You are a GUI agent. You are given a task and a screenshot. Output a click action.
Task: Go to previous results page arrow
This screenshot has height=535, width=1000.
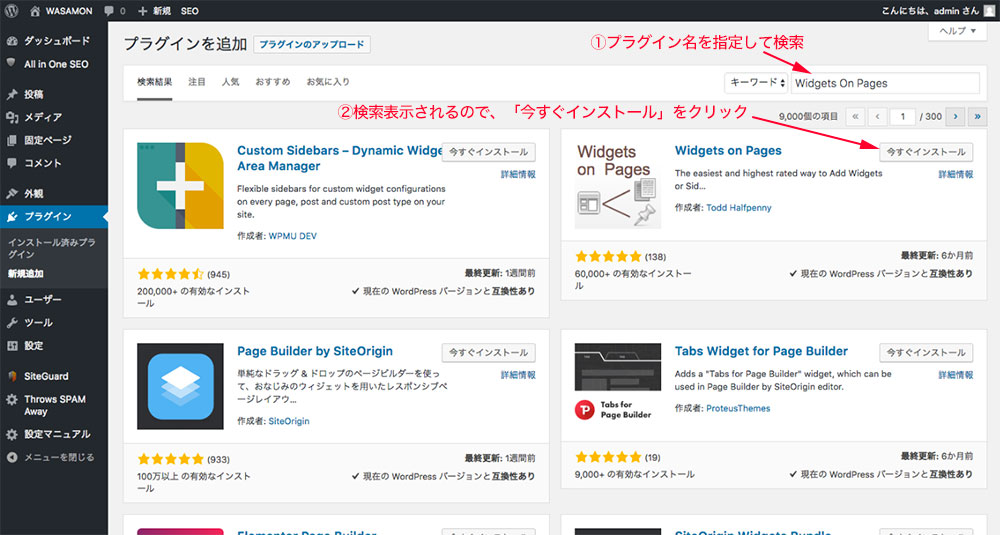[x=878, y=117]
